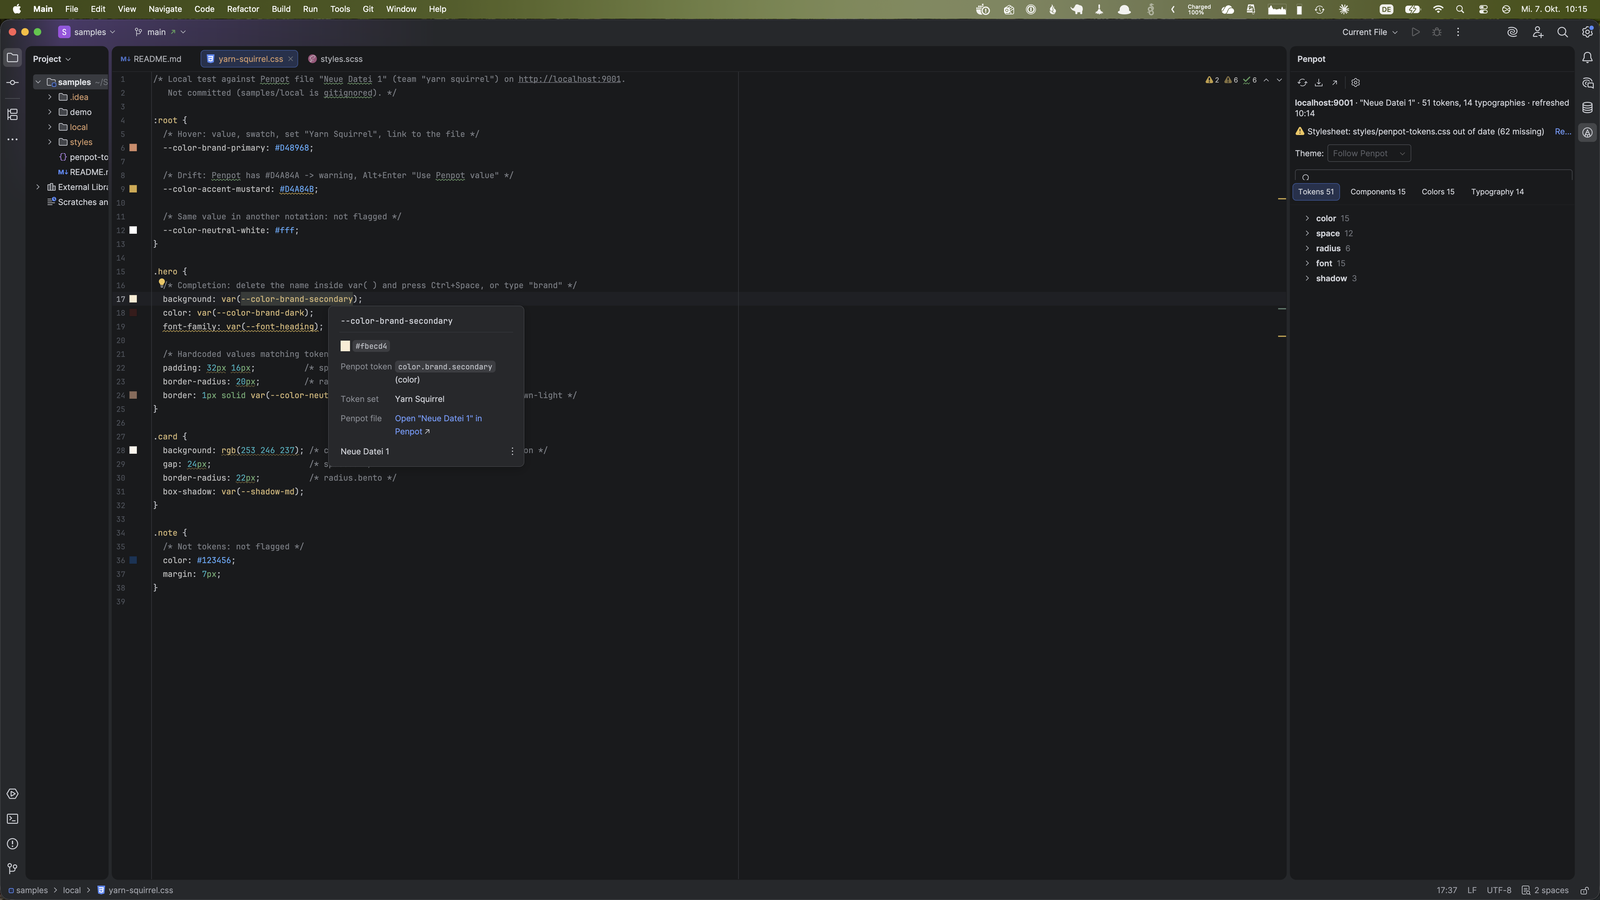Click the Debug bug icon in toolbar
The image size is (1600, 900).
pyautogui.click(x=1437, y=32)
